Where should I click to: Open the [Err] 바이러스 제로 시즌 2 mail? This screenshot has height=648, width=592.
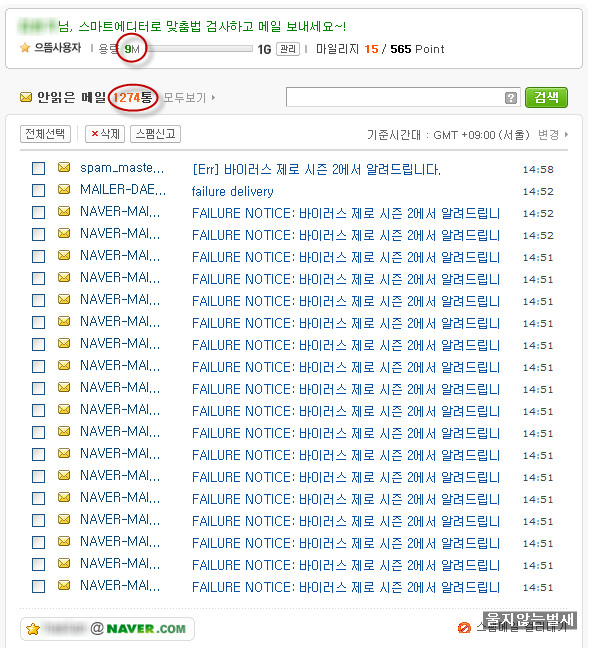(x=317, y=169)
